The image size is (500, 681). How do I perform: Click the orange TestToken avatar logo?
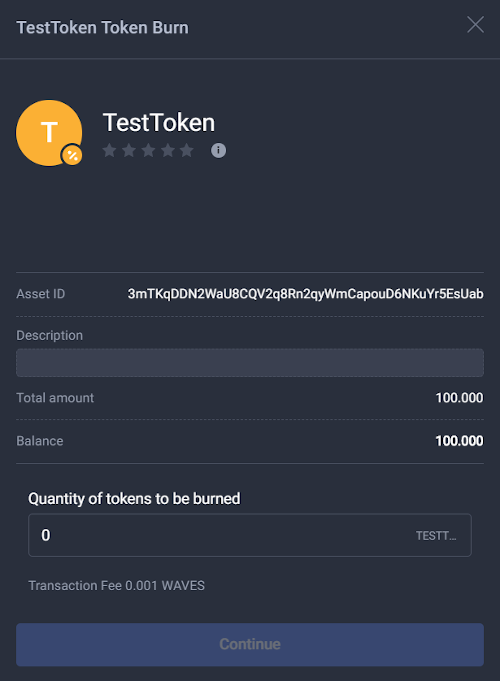pyautogui.click(x=49, y=133)
